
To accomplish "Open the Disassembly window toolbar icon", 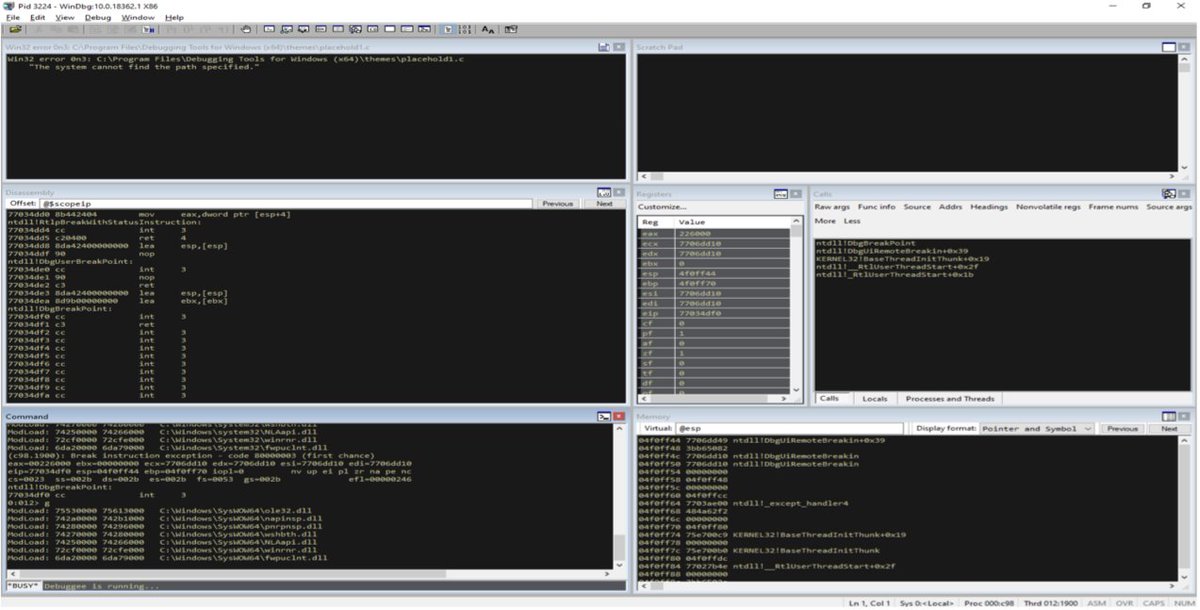I will [372, 30].
